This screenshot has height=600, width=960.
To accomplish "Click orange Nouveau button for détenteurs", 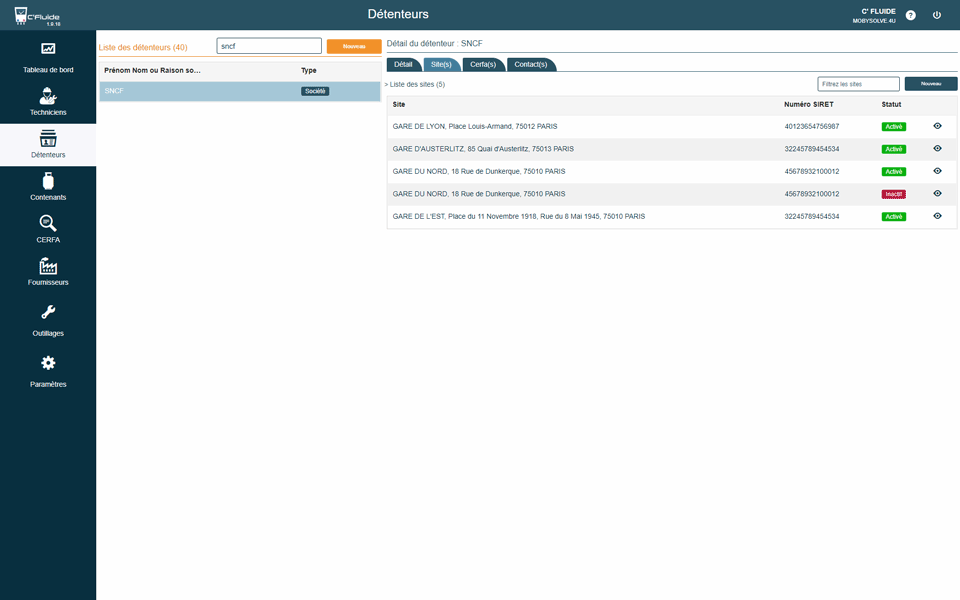I will [x=354, y=47].
